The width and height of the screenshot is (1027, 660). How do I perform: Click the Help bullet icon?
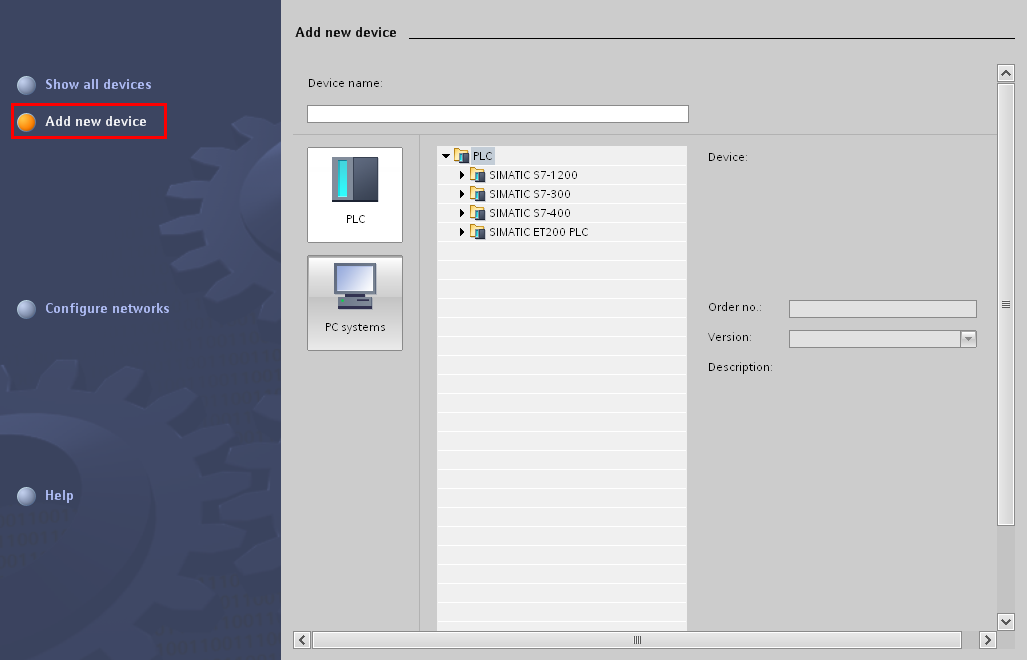click(27, 496)
